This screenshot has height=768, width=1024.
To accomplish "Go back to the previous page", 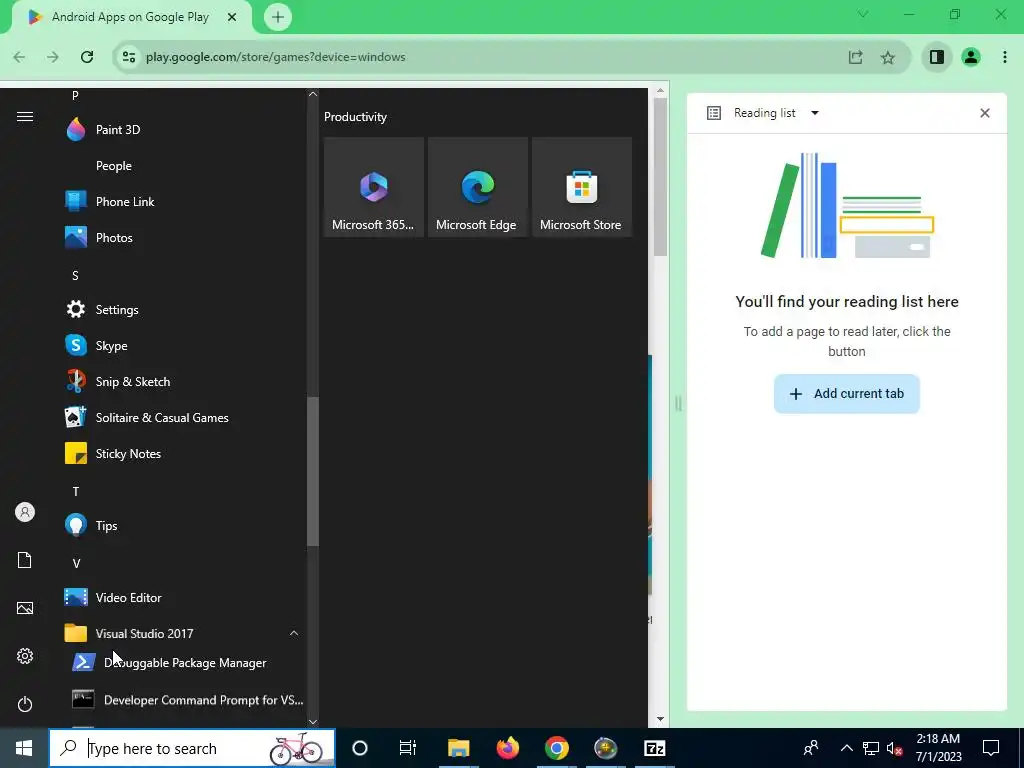I will coord(20,57).
